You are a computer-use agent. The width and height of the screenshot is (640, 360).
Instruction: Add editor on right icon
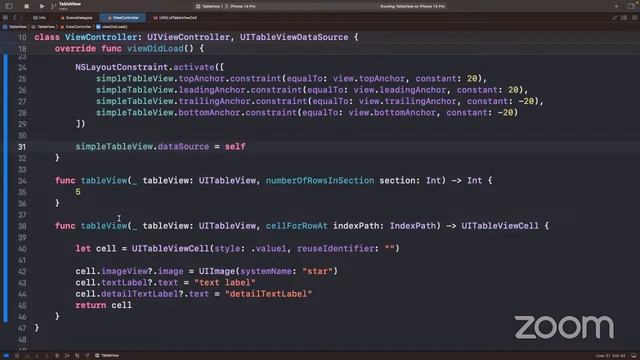click(x=634, y=18)
